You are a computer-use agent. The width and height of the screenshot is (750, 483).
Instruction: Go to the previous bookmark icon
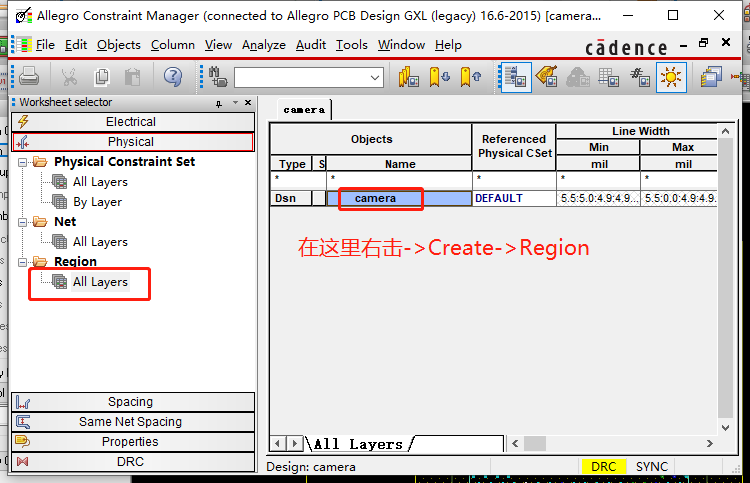point(471,77)
